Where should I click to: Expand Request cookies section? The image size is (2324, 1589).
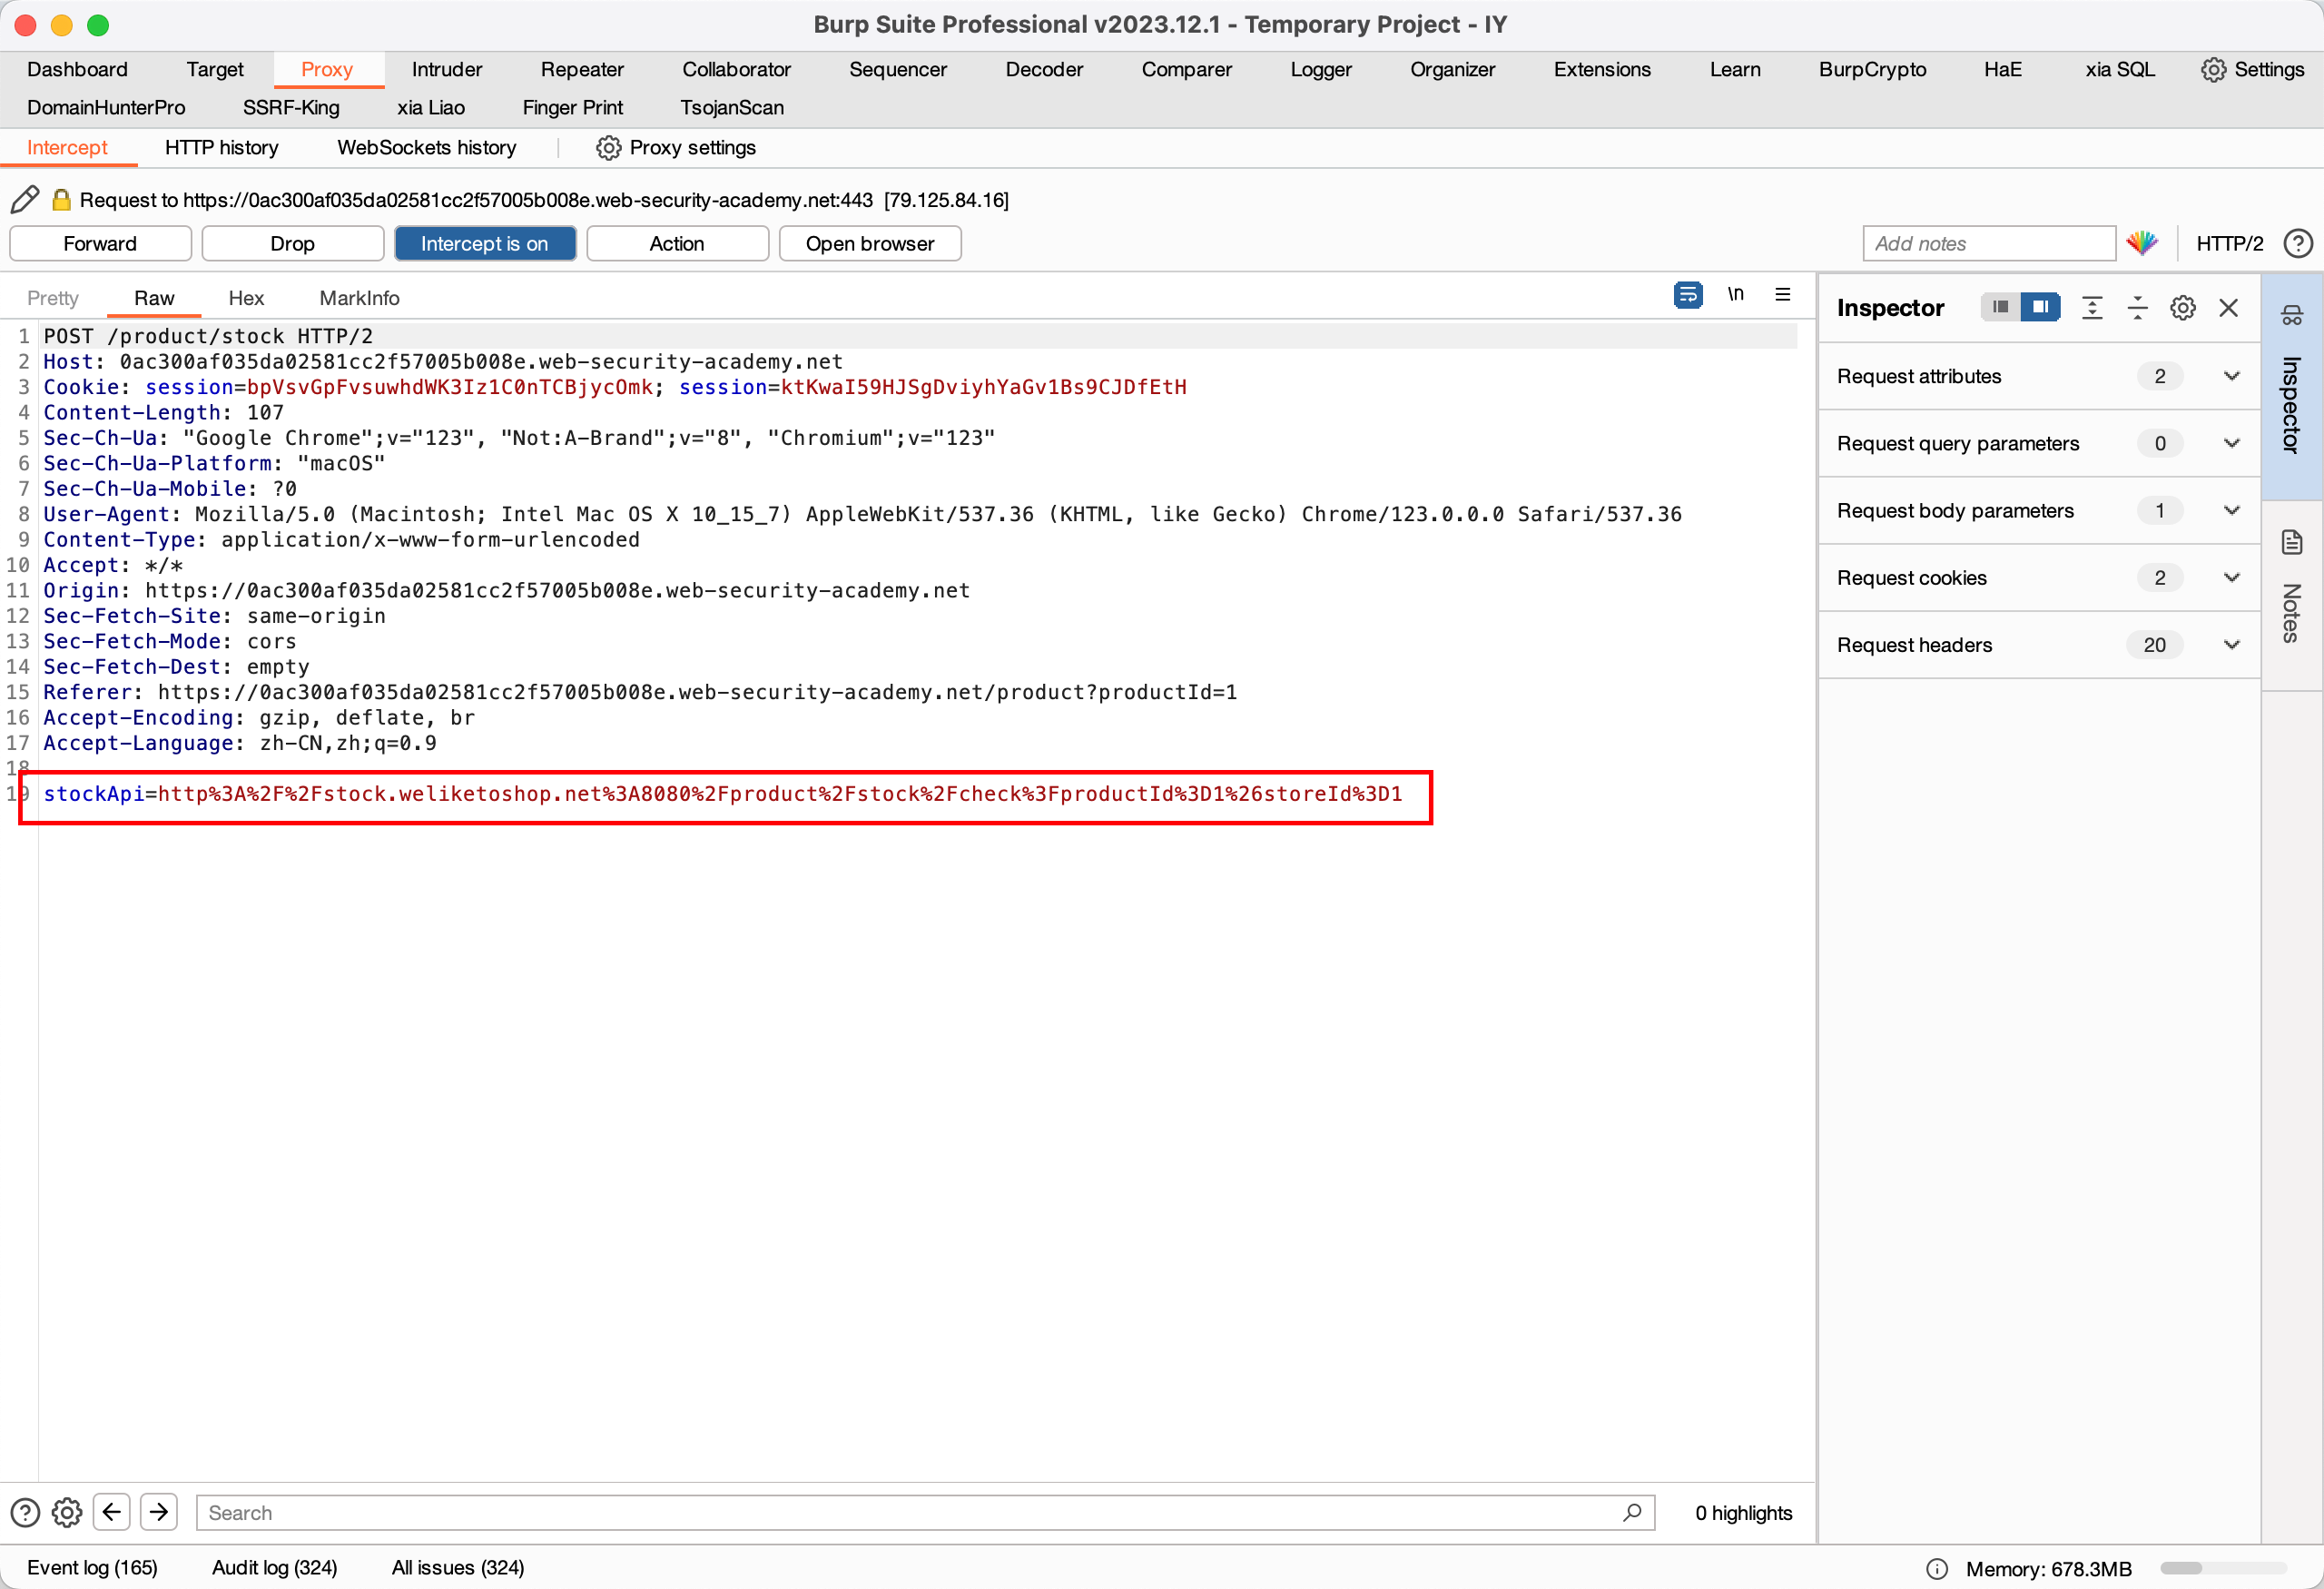[x=2232, y=577]
